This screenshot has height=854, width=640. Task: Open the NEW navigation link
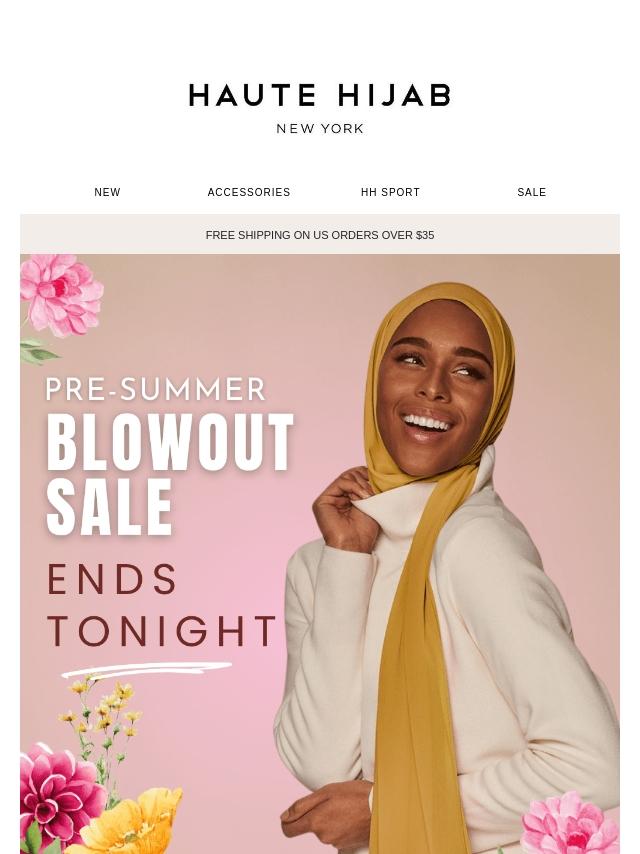point(107,192)
